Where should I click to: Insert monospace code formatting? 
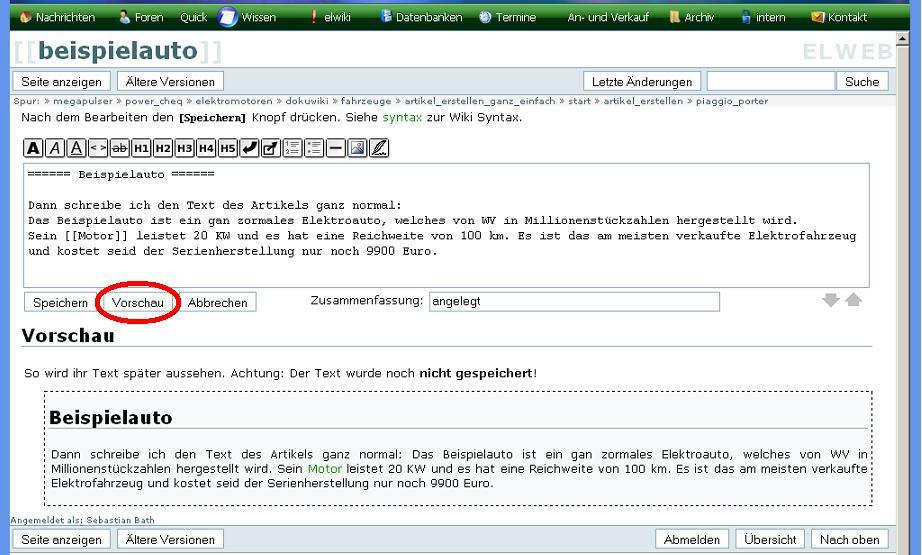(98, 148)
